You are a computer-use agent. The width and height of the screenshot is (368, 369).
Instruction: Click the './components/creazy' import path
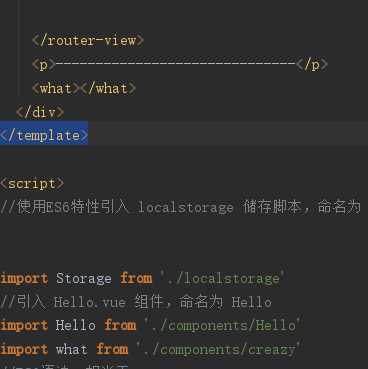(x=218, y=350)
